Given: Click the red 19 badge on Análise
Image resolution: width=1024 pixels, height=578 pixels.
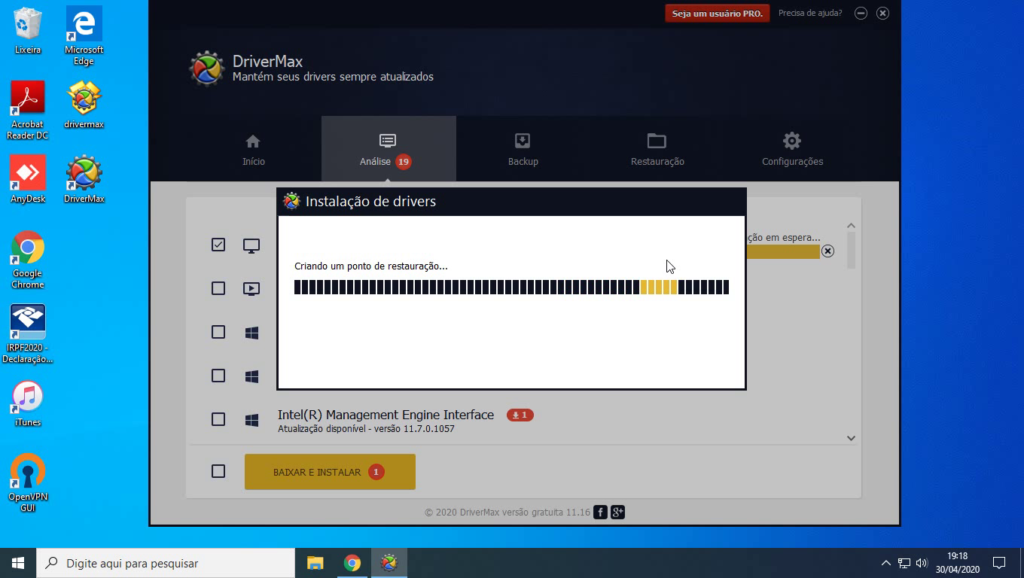Looking at the screenshot, I should (404, 161).
